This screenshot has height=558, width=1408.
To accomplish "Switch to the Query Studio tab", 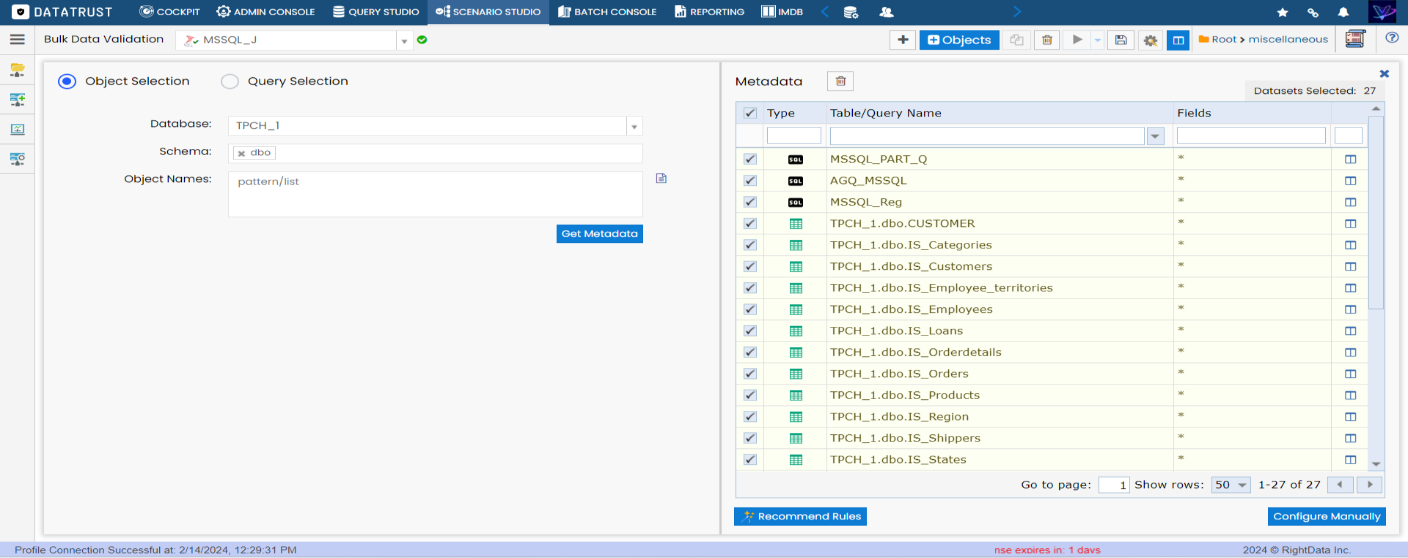I will [x=375, y=12].
